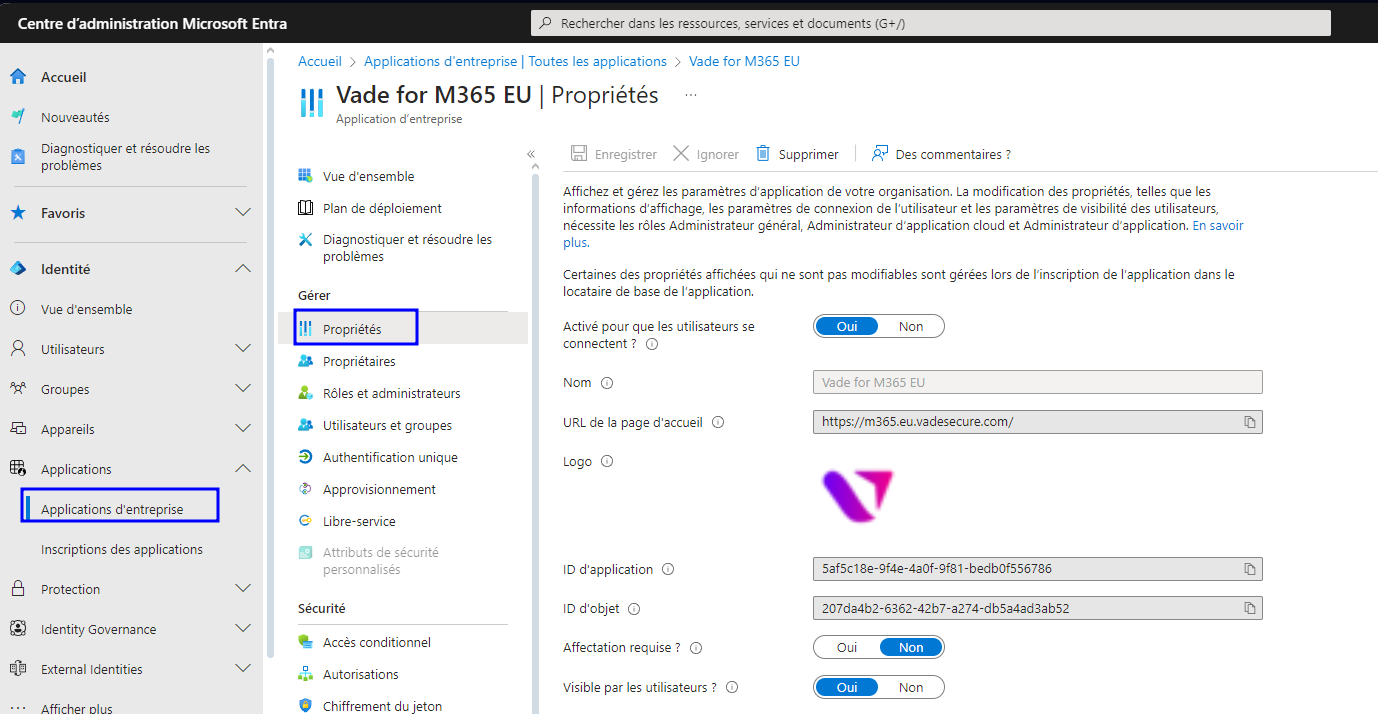
Task: Click the Utilisateurs person icon in main sidebar
Action: tap(17, 349)
